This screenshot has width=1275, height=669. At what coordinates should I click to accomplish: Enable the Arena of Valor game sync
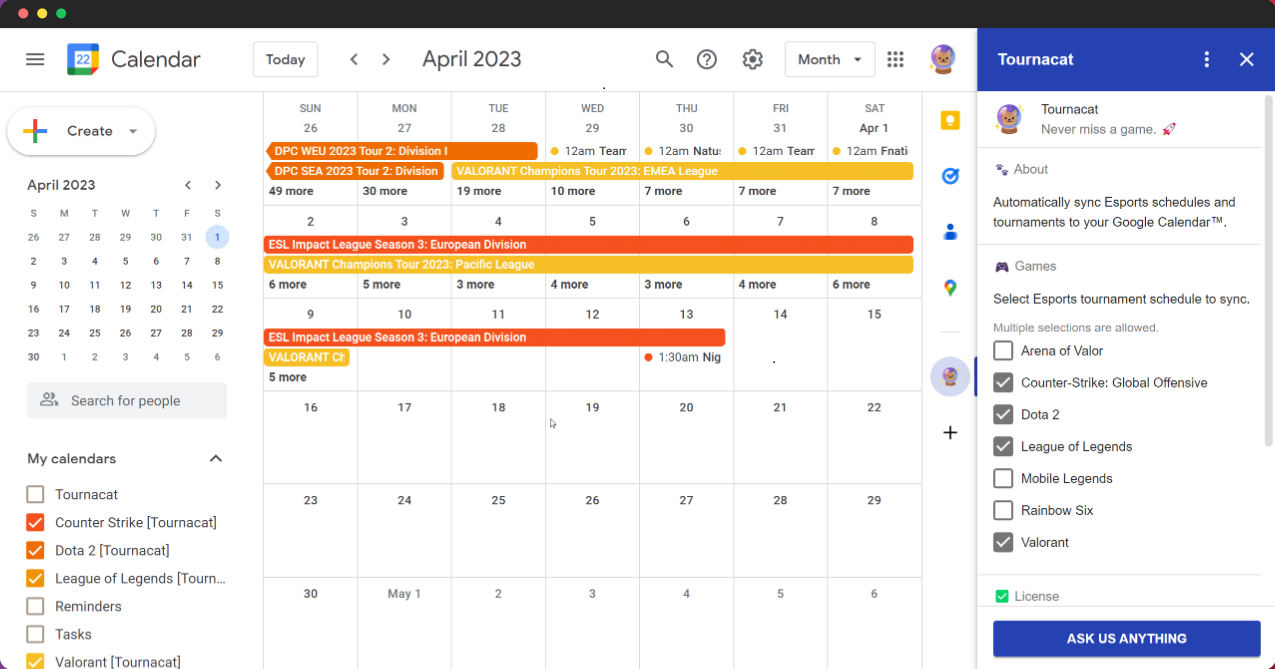click(1003, 350)
